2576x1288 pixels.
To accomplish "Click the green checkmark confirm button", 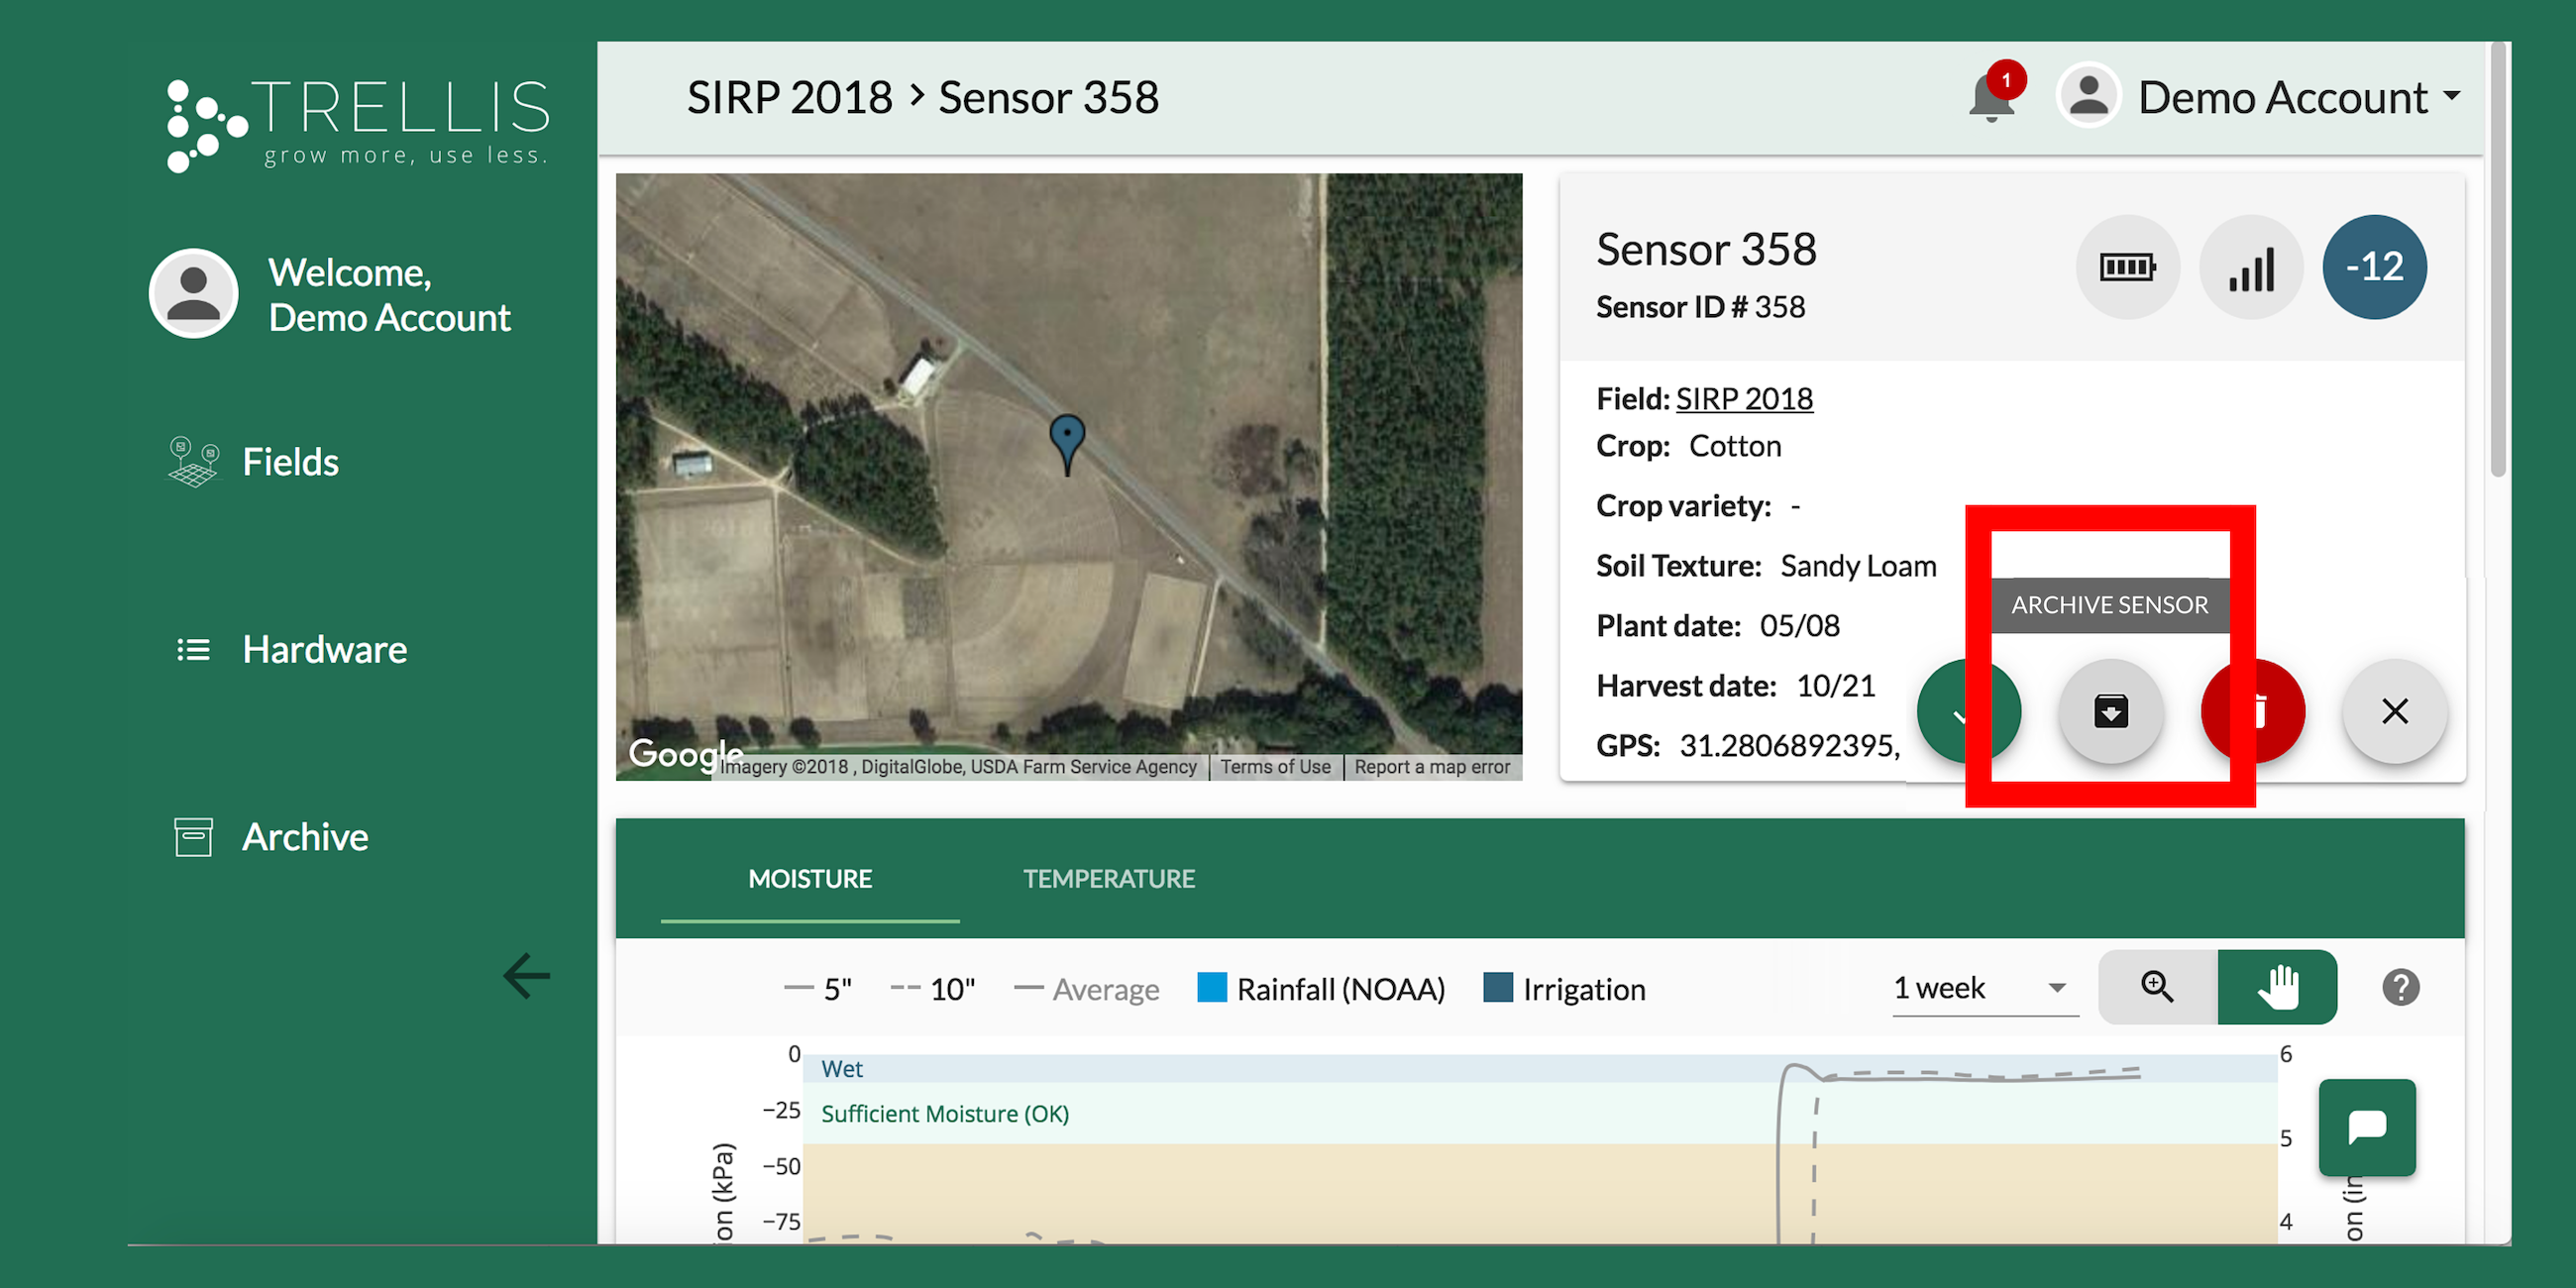I will pos(1952,712).
